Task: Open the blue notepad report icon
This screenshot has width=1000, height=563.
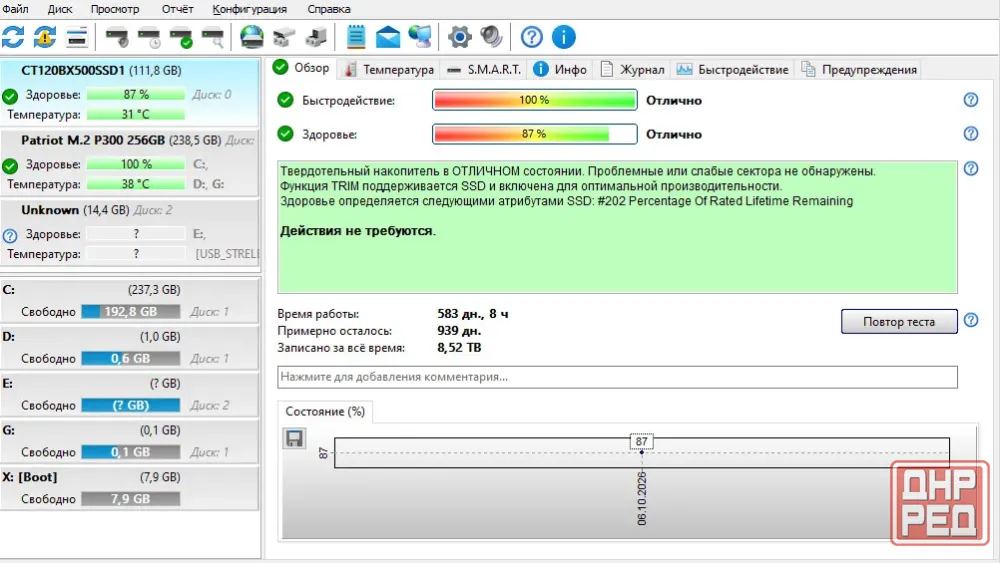Action: coord(356,37)
